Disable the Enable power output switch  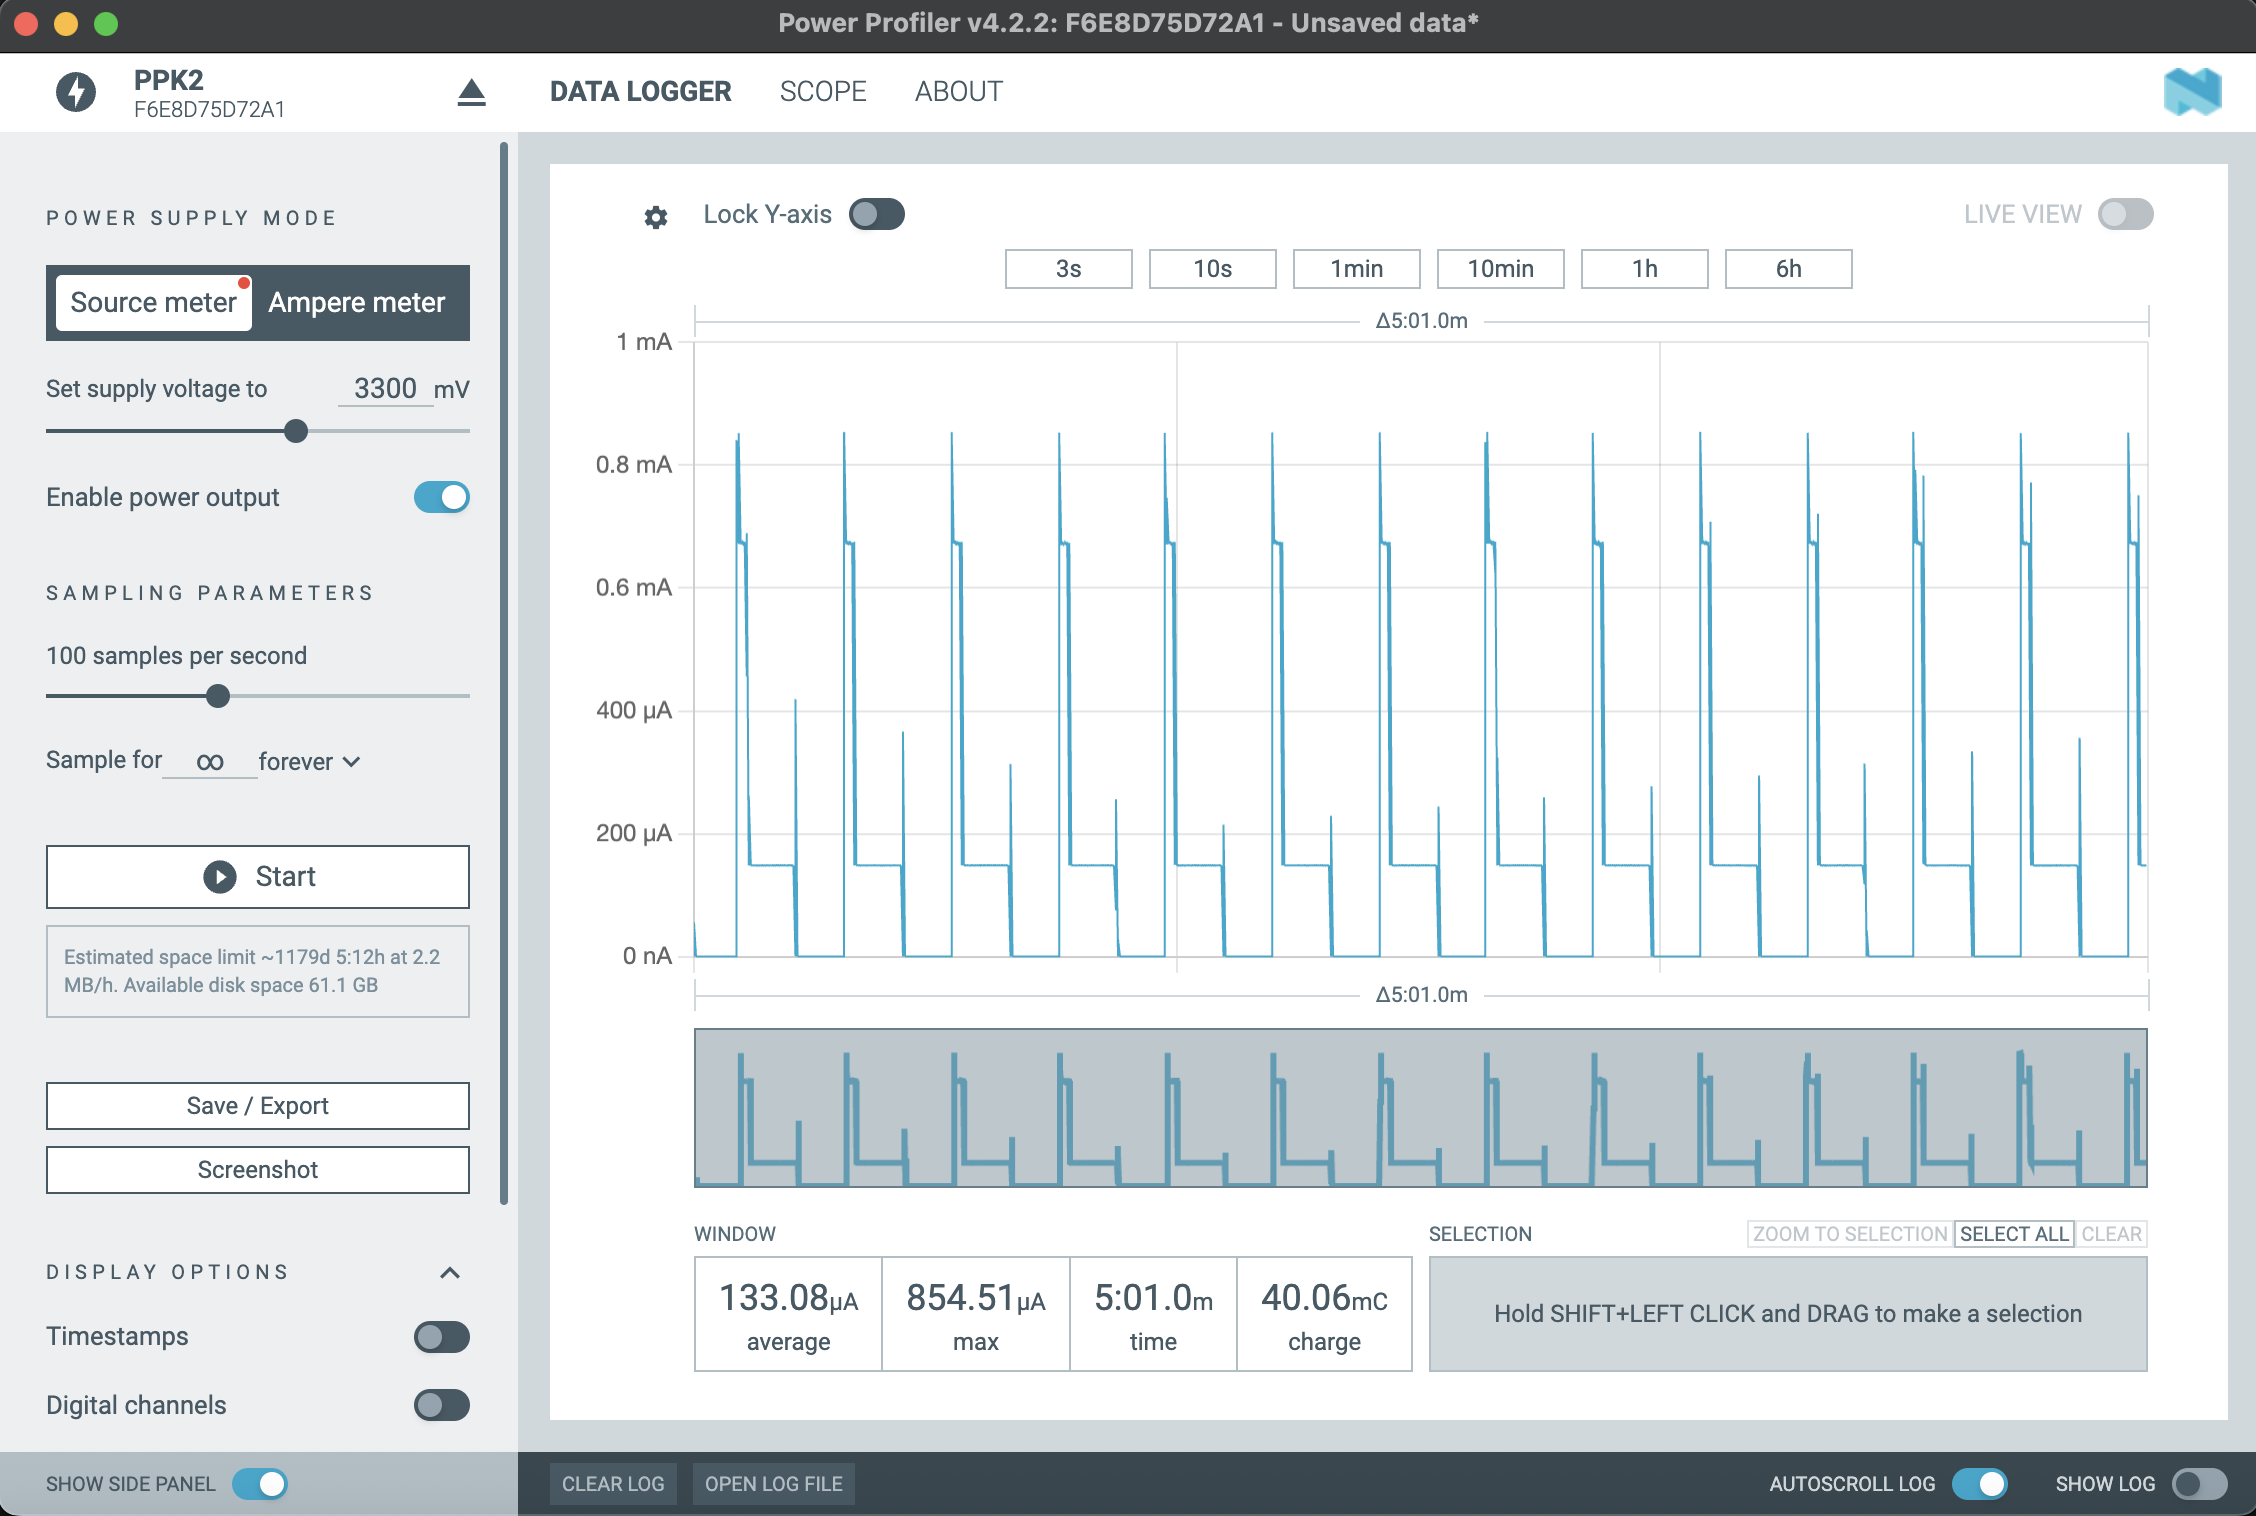[x=441, y=497]
